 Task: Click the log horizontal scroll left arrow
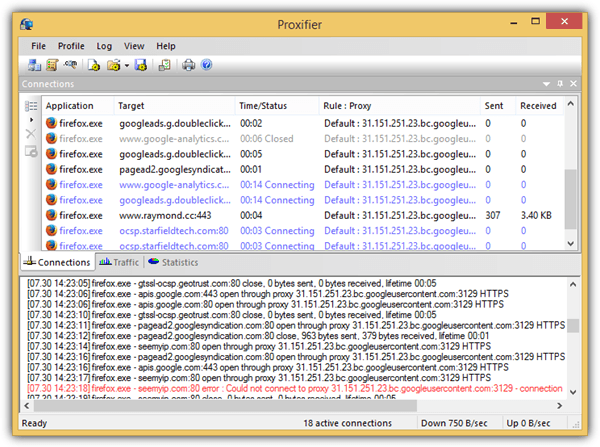27,405
